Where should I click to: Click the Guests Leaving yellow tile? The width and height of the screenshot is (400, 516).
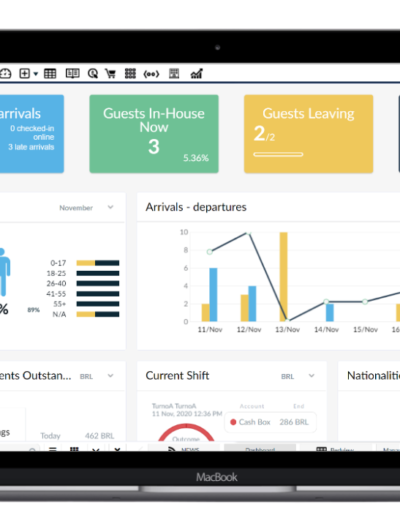(309, 134)
